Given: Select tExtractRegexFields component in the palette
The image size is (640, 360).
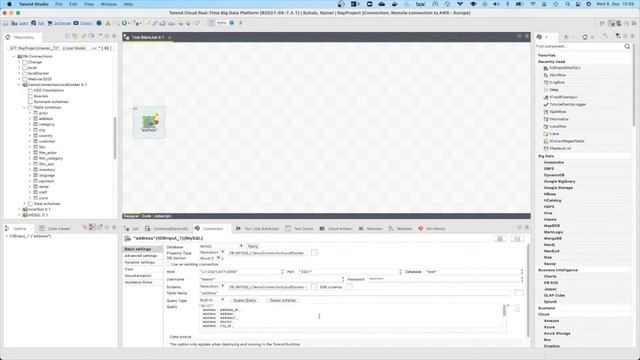Looking at the screenshot, I should coord(567,141).
